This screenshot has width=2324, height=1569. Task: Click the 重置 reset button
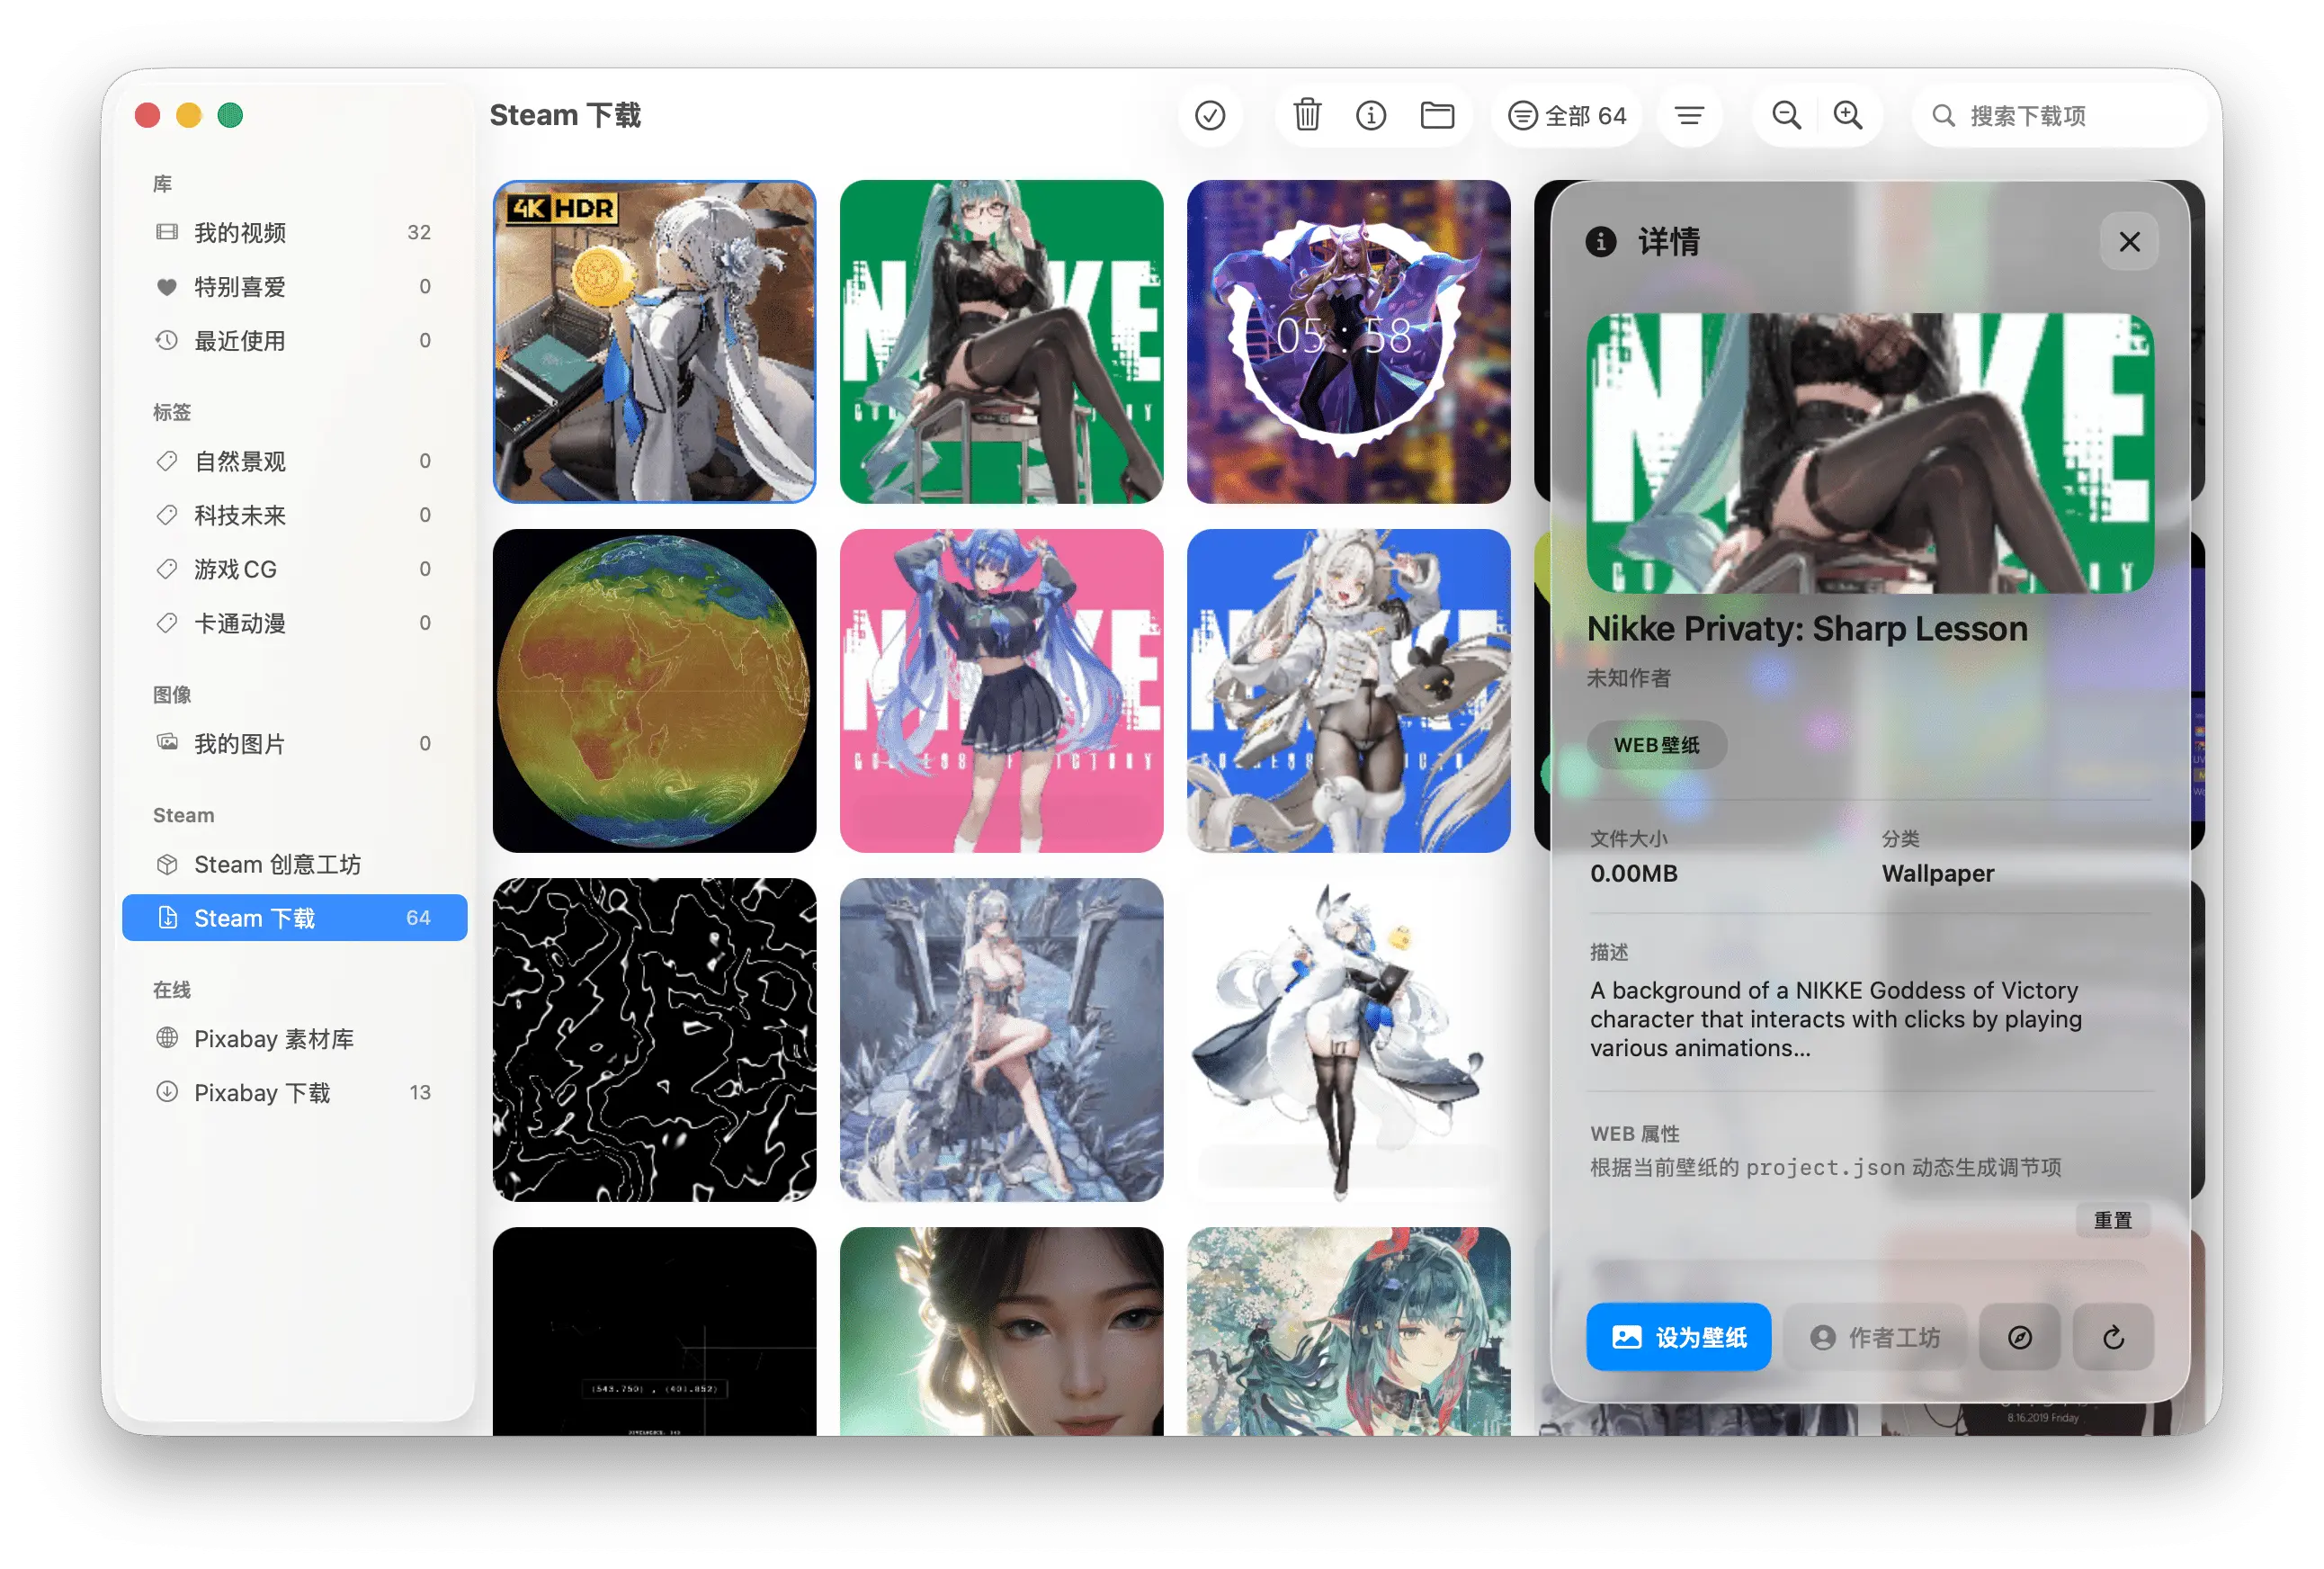[2113, 1220]
